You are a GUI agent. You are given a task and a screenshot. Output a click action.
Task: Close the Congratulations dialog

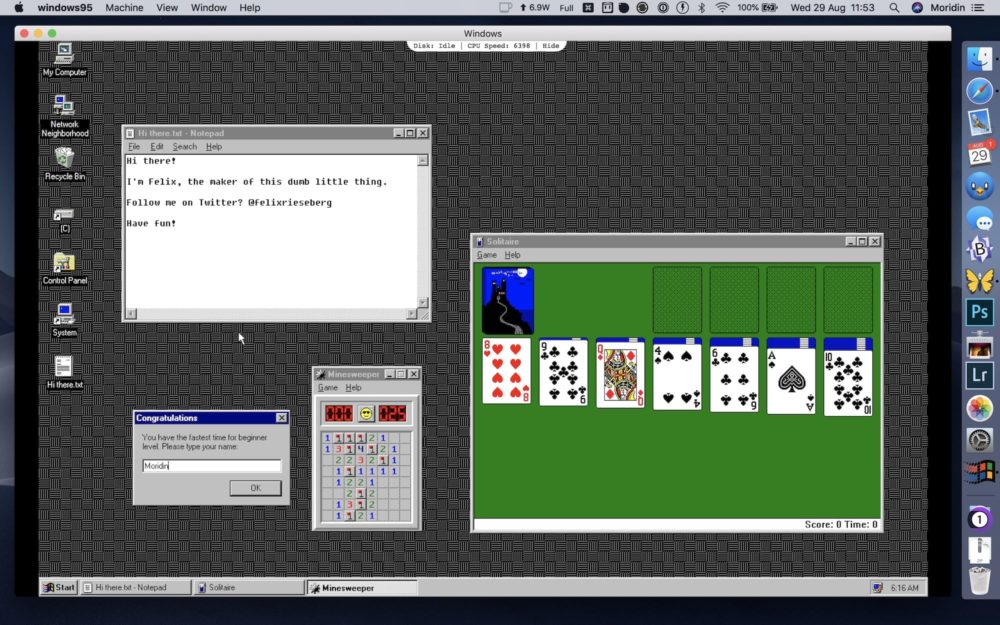tap(281, 418)
